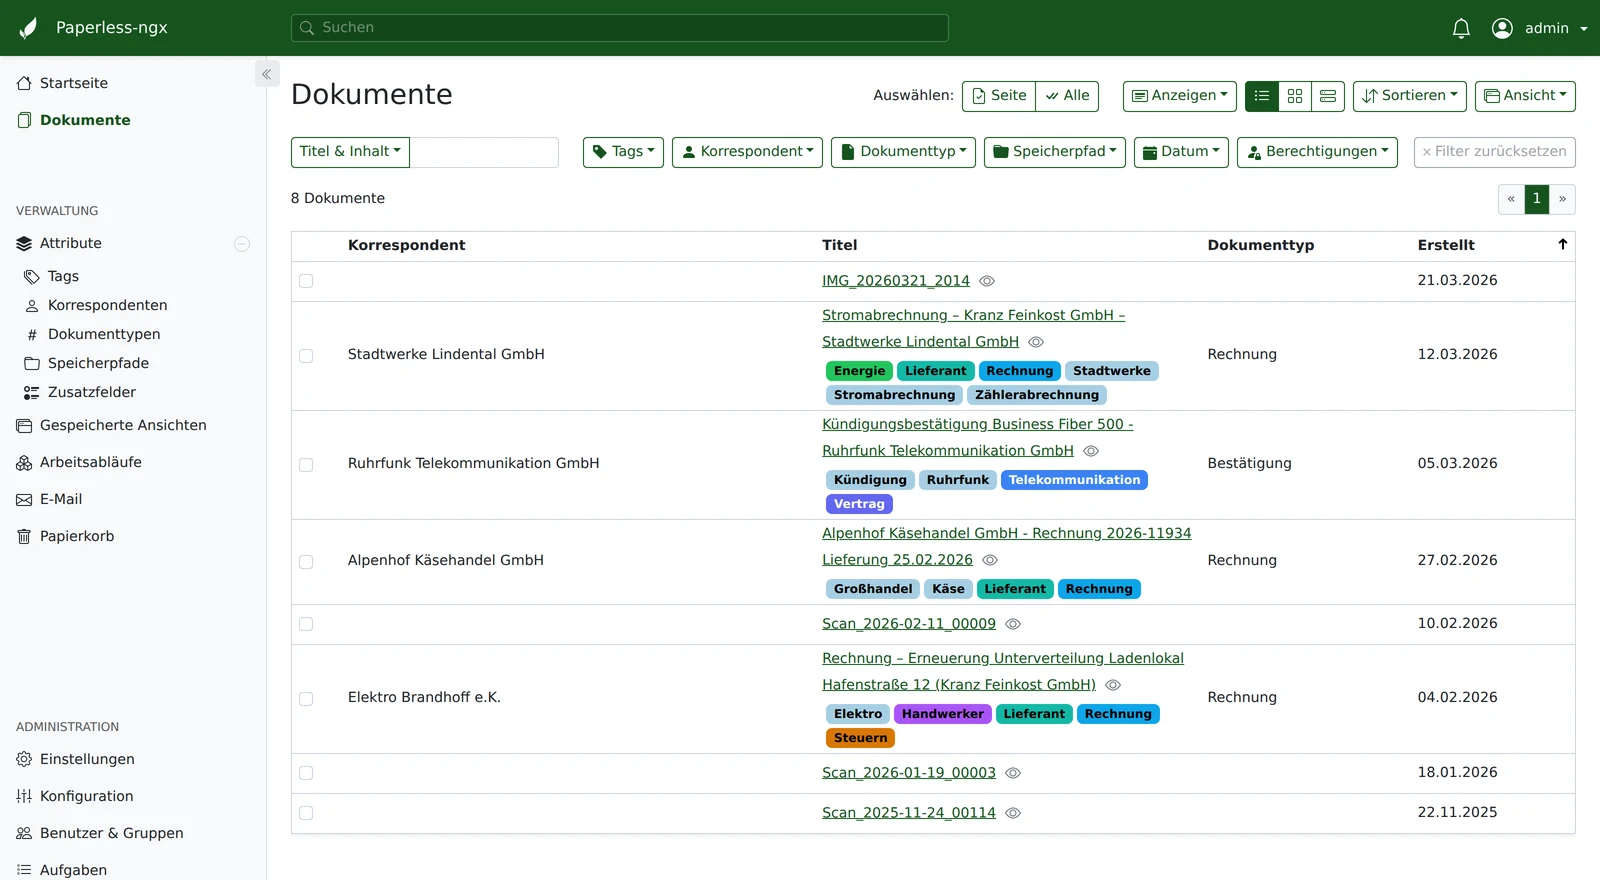1600x880 pixels.
Task: Preview Alpenhof Rechnung via eye icon
Action: pos(990,560)
